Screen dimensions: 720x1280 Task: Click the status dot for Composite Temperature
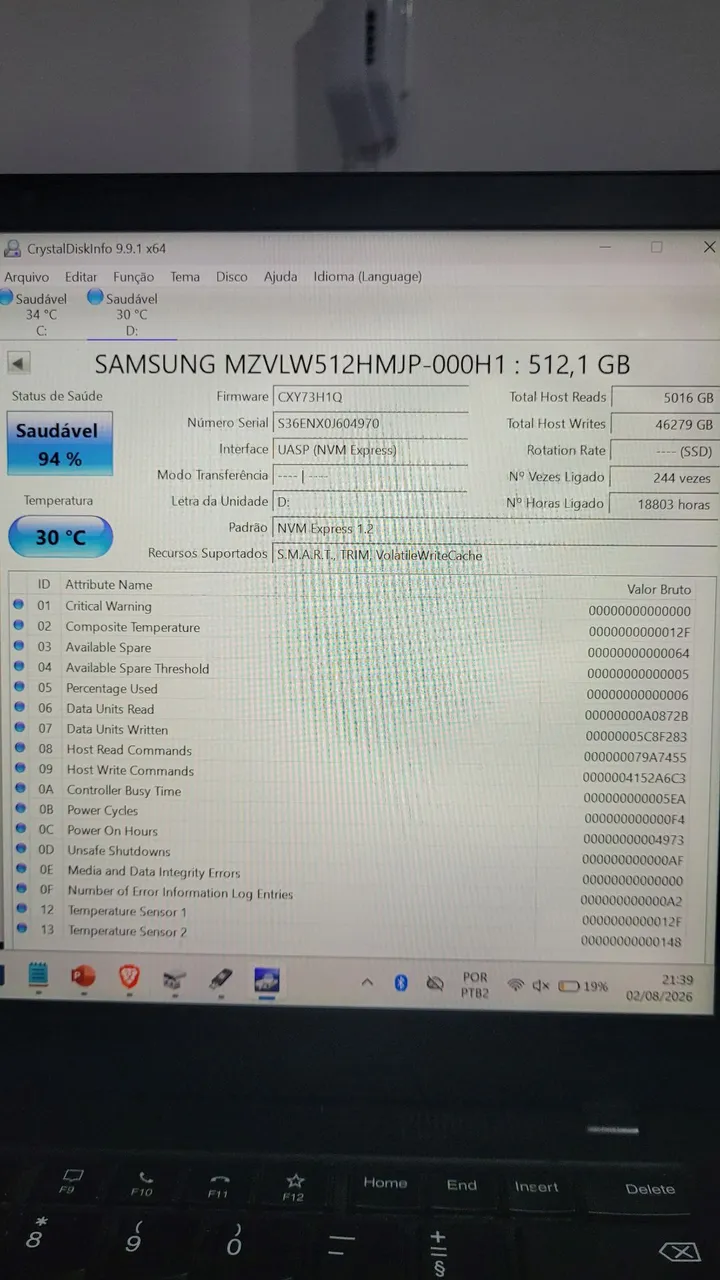[x=19, y=626]
